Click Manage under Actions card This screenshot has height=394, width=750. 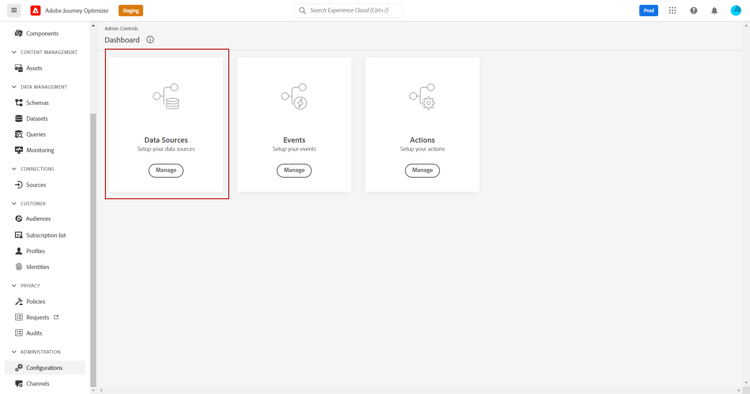pos(422,170)
